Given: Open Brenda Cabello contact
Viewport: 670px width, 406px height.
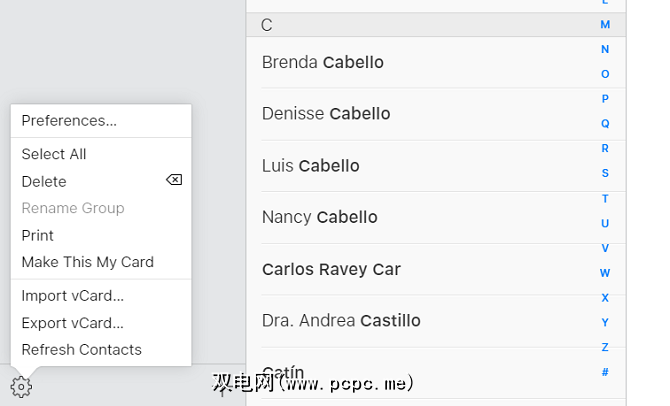Looking at the screenshot, I should 323,62.
